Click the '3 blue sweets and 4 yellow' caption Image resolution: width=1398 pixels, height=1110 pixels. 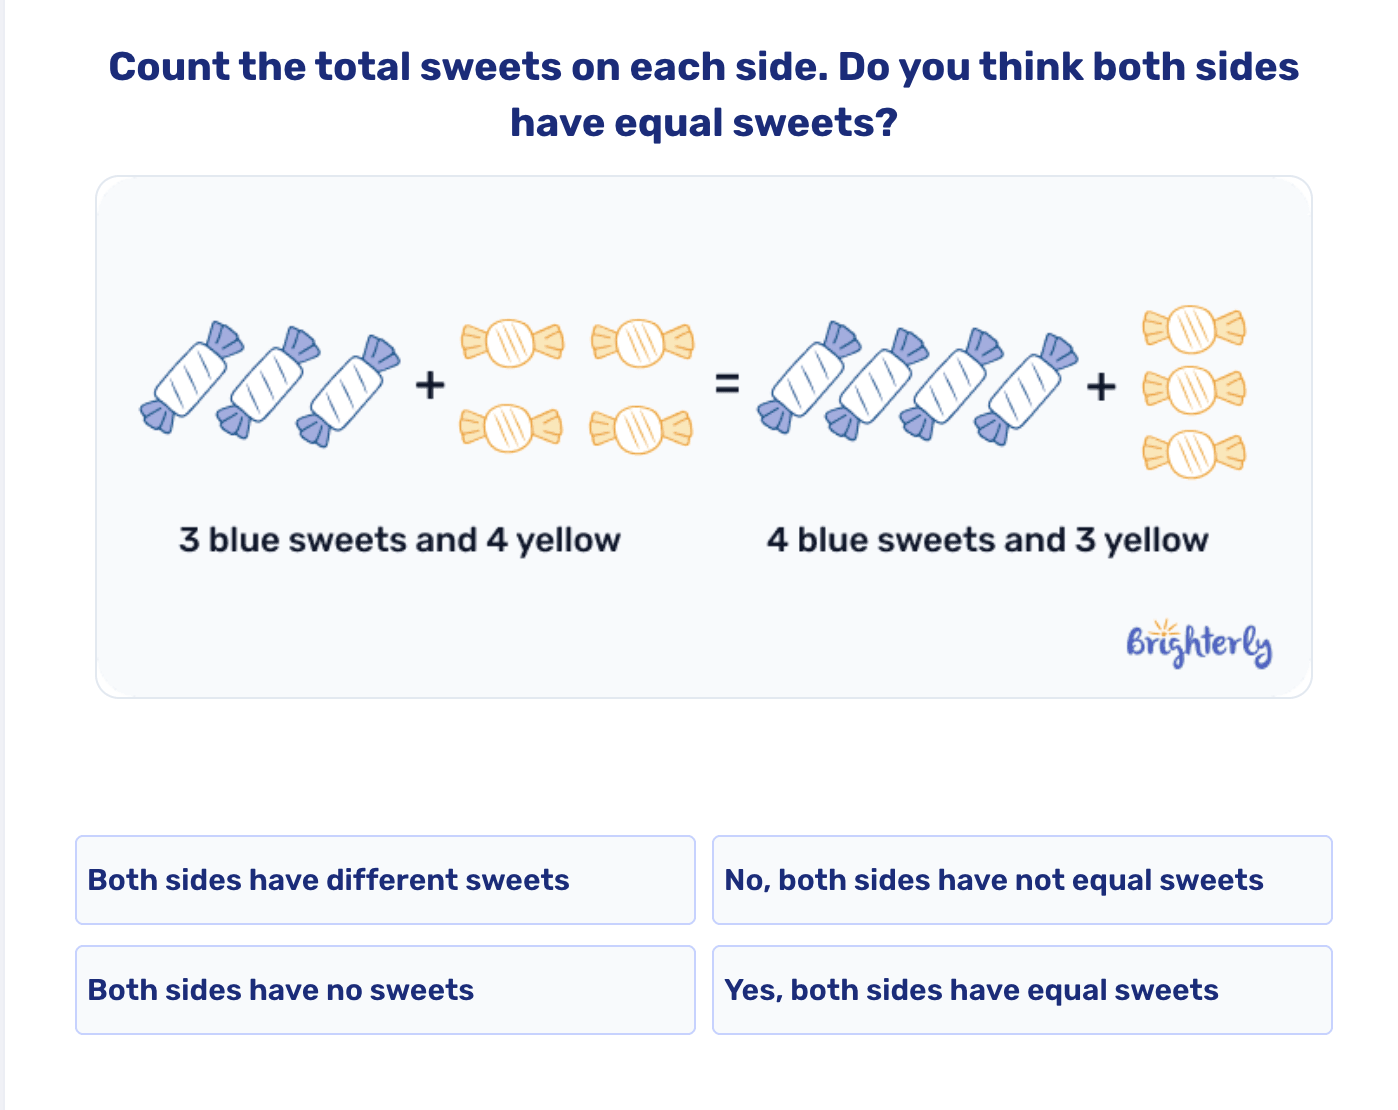click(x=399, y=540)
